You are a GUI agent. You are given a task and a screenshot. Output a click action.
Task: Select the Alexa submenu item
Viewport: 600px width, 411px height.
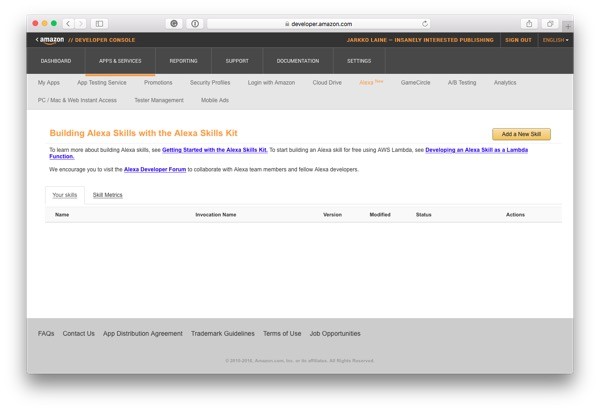pos(371,82)
